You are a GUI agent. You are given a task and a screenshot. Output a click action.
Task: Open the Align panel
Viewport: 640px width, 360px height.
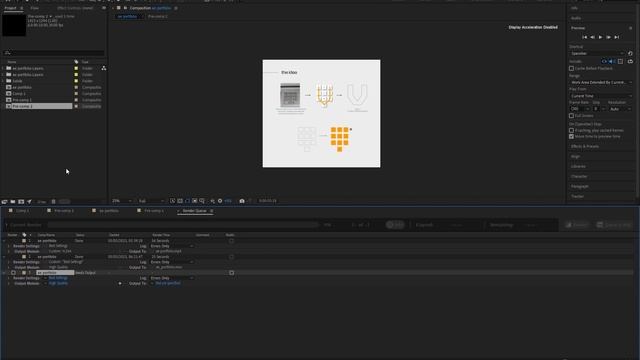point(576,157)
